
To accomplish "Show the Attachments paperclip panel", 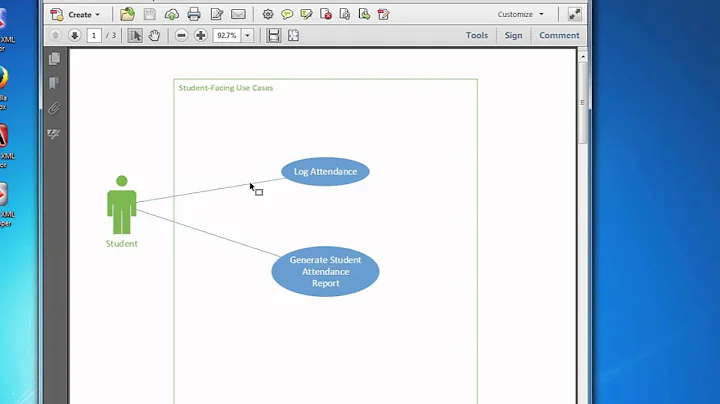I will (x=54, y=108).
